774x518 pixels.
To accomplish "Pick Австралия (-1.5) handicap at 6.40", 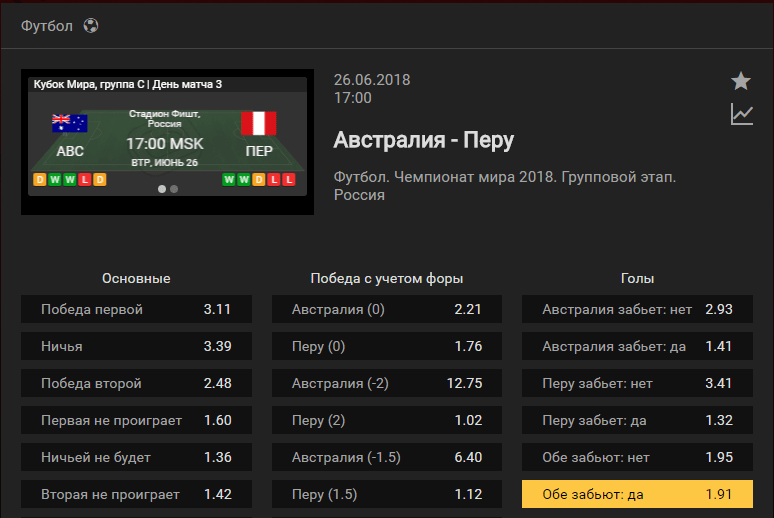I will (387, 457).
